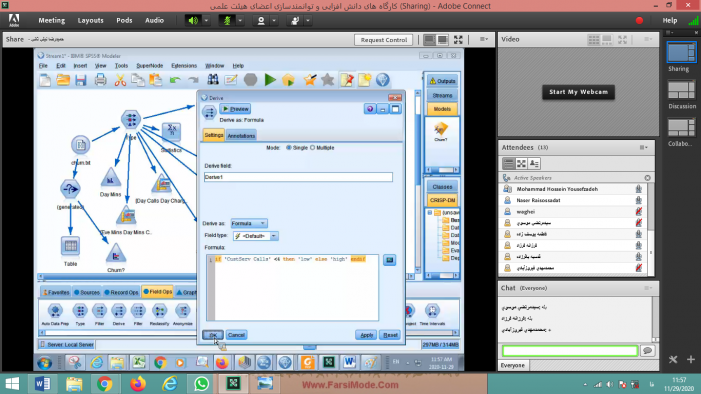Viewport: 701px width, 394px height.
Task: Open Attendees breakout room view icon
Action: pyautogui.click(x=521, y=164)
